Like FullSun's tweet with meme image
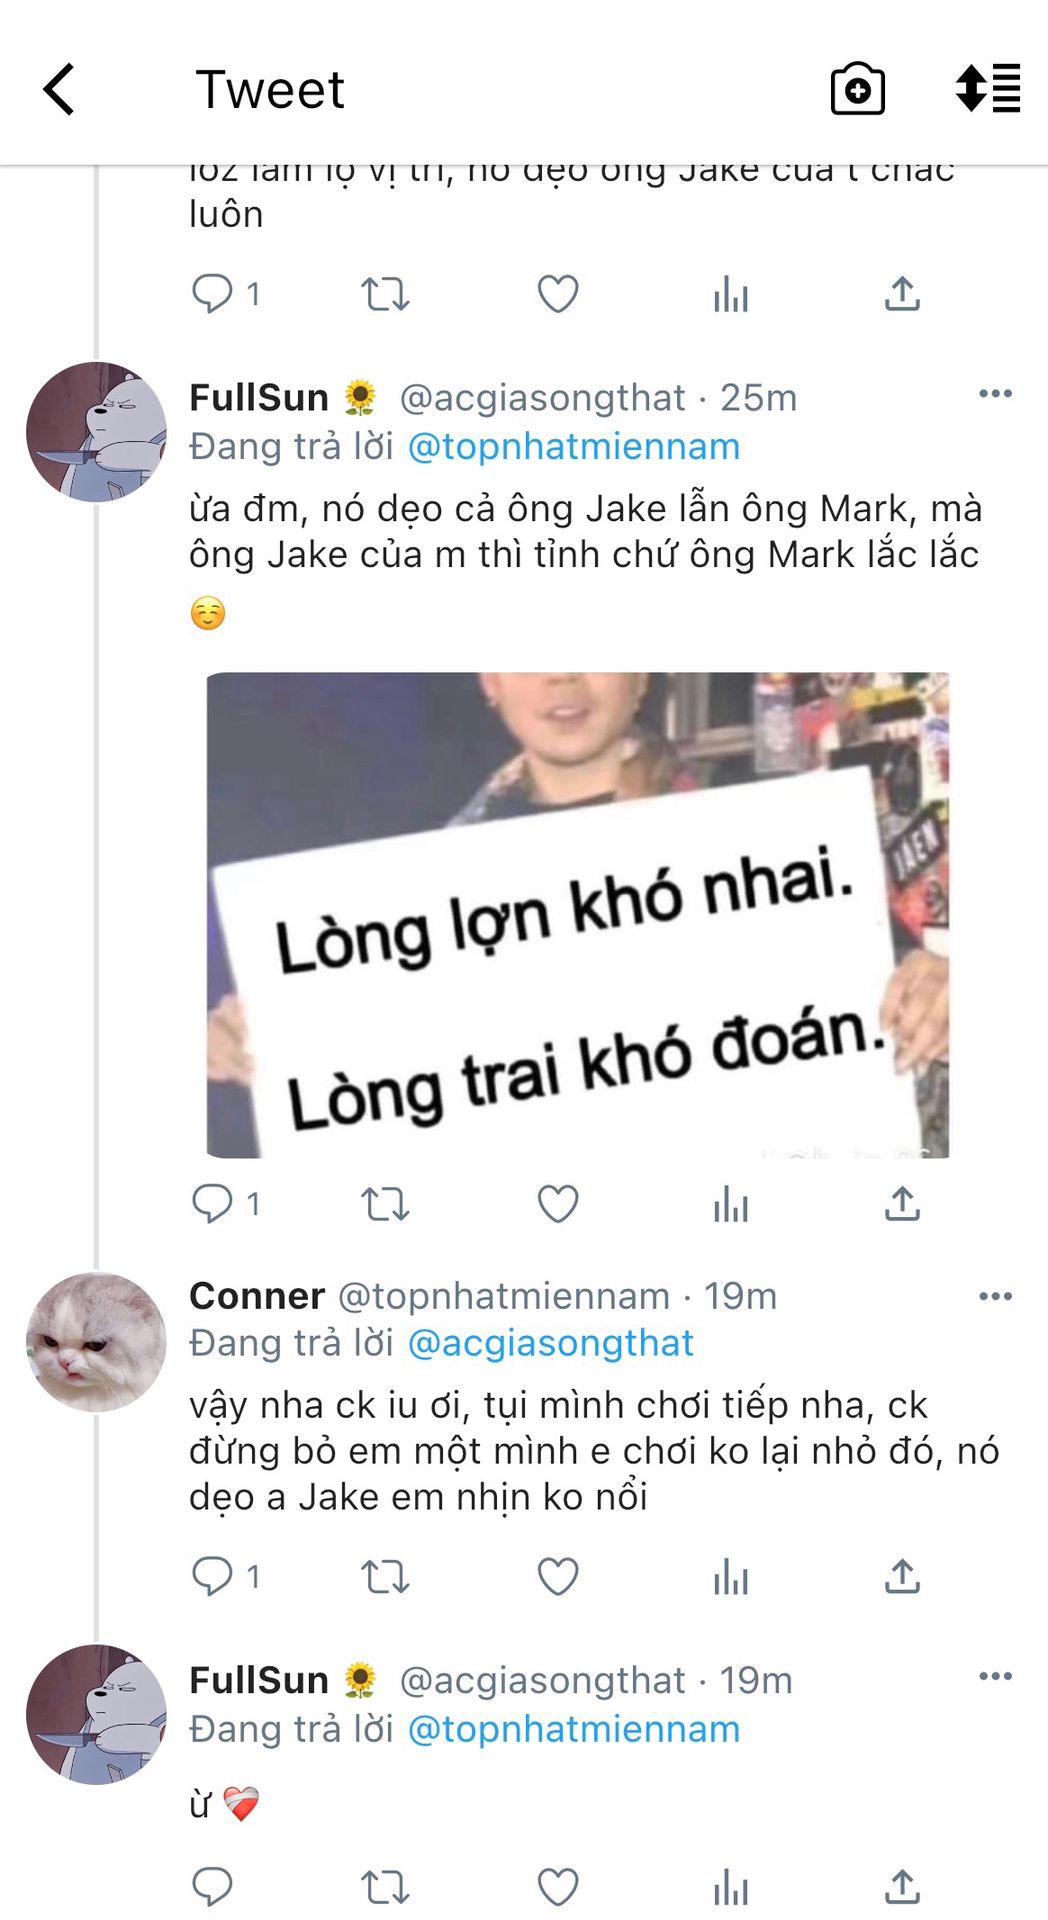 click(x=558, y=1204)
